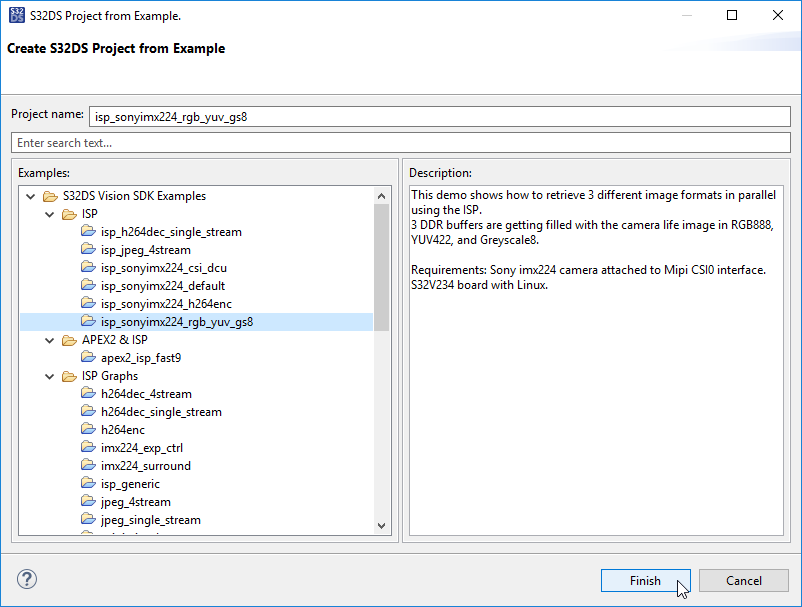Screen dimensions: 802x607
Task: Click the ISP folder icon
Action: (69, 214)
